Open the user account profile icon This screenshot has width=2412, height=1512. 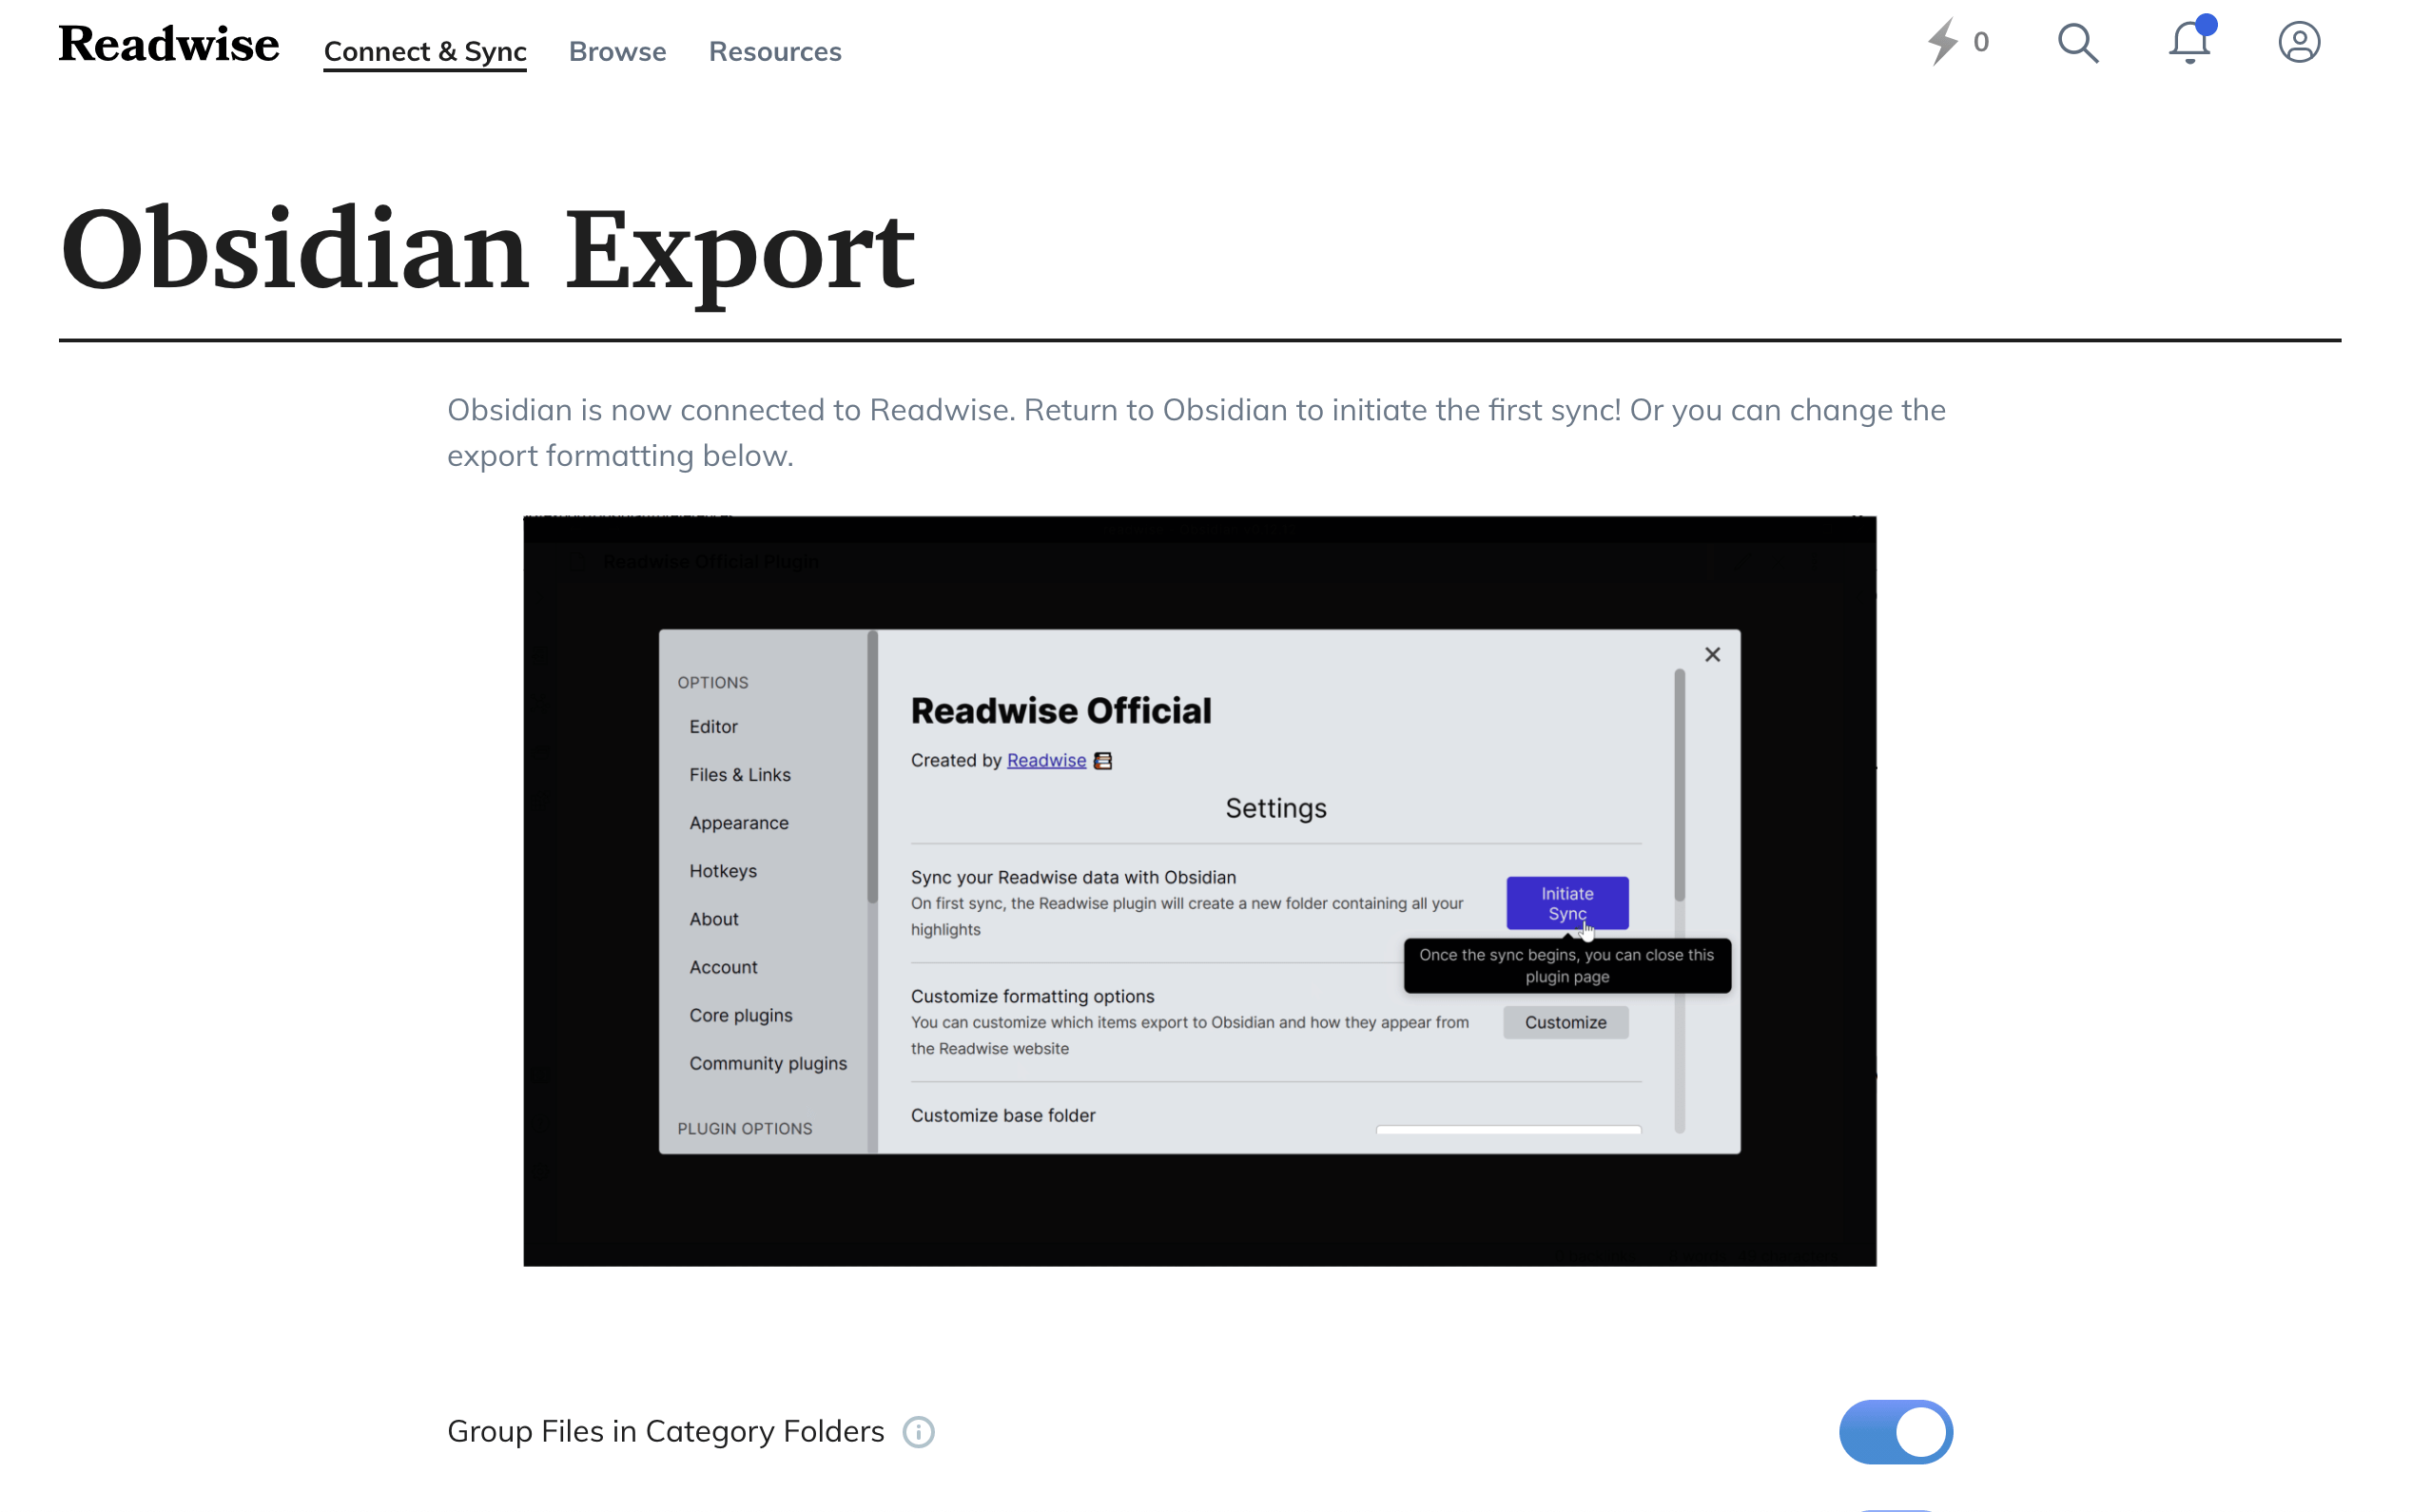[2298, 43]
